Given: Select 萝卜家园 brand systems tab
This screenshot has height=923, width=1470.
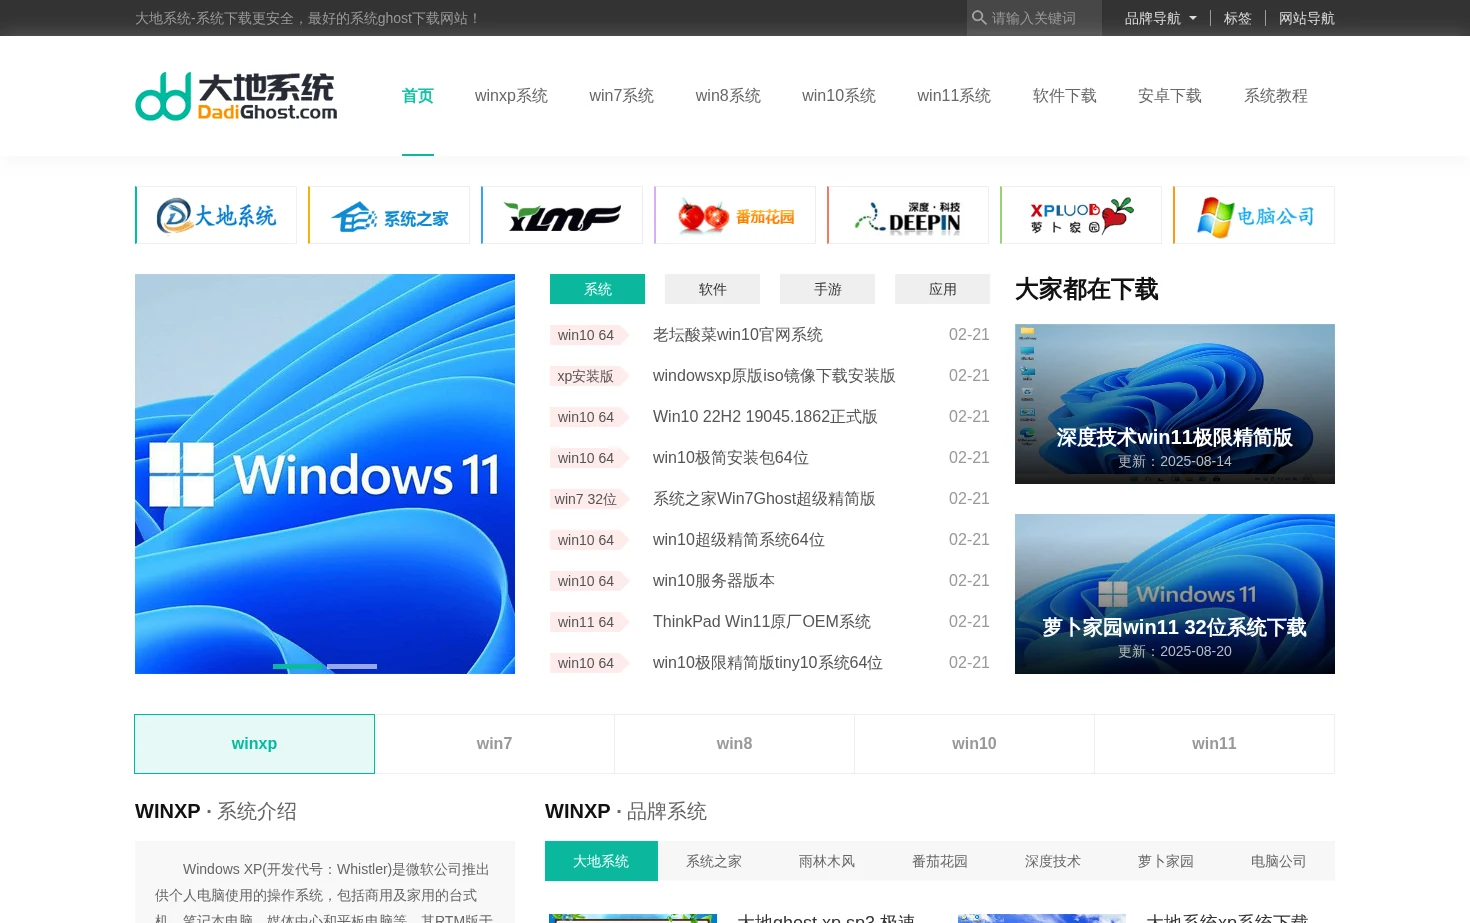Looking at the screenshot, I should (1166, 861).
